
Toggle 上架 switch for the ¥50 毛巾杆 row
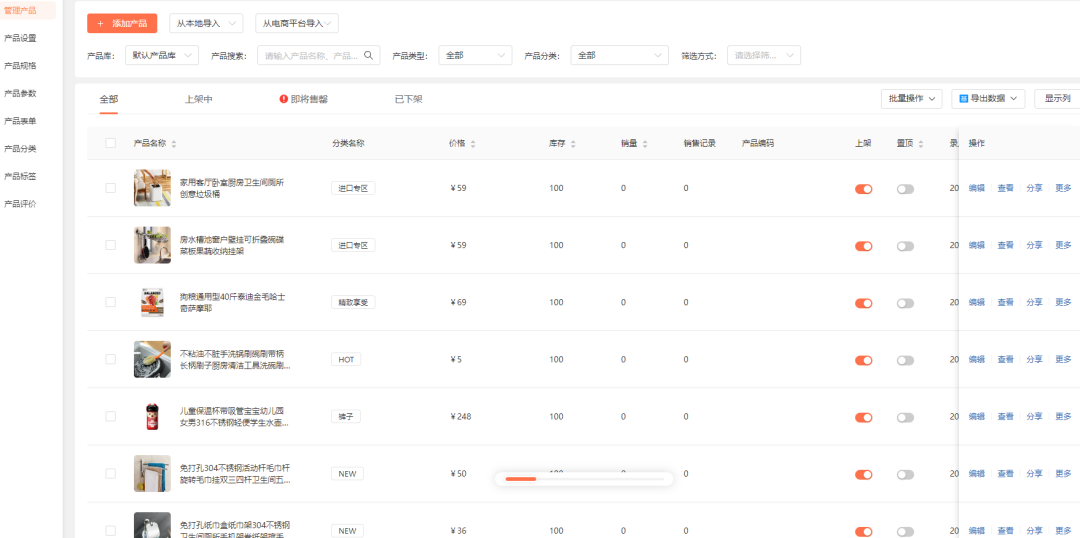(864, 475)
